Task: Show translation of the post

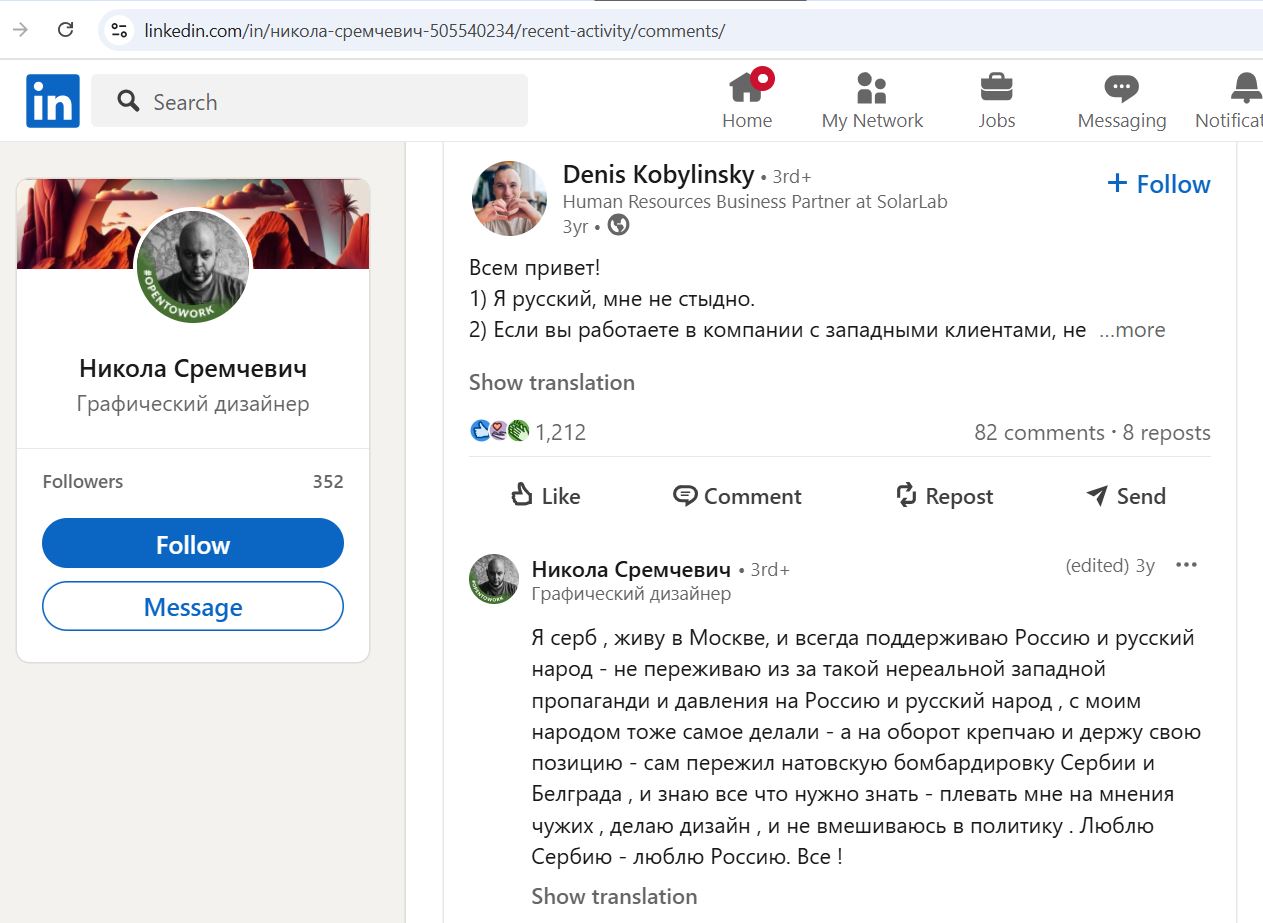Action: [x=552, y=382]
